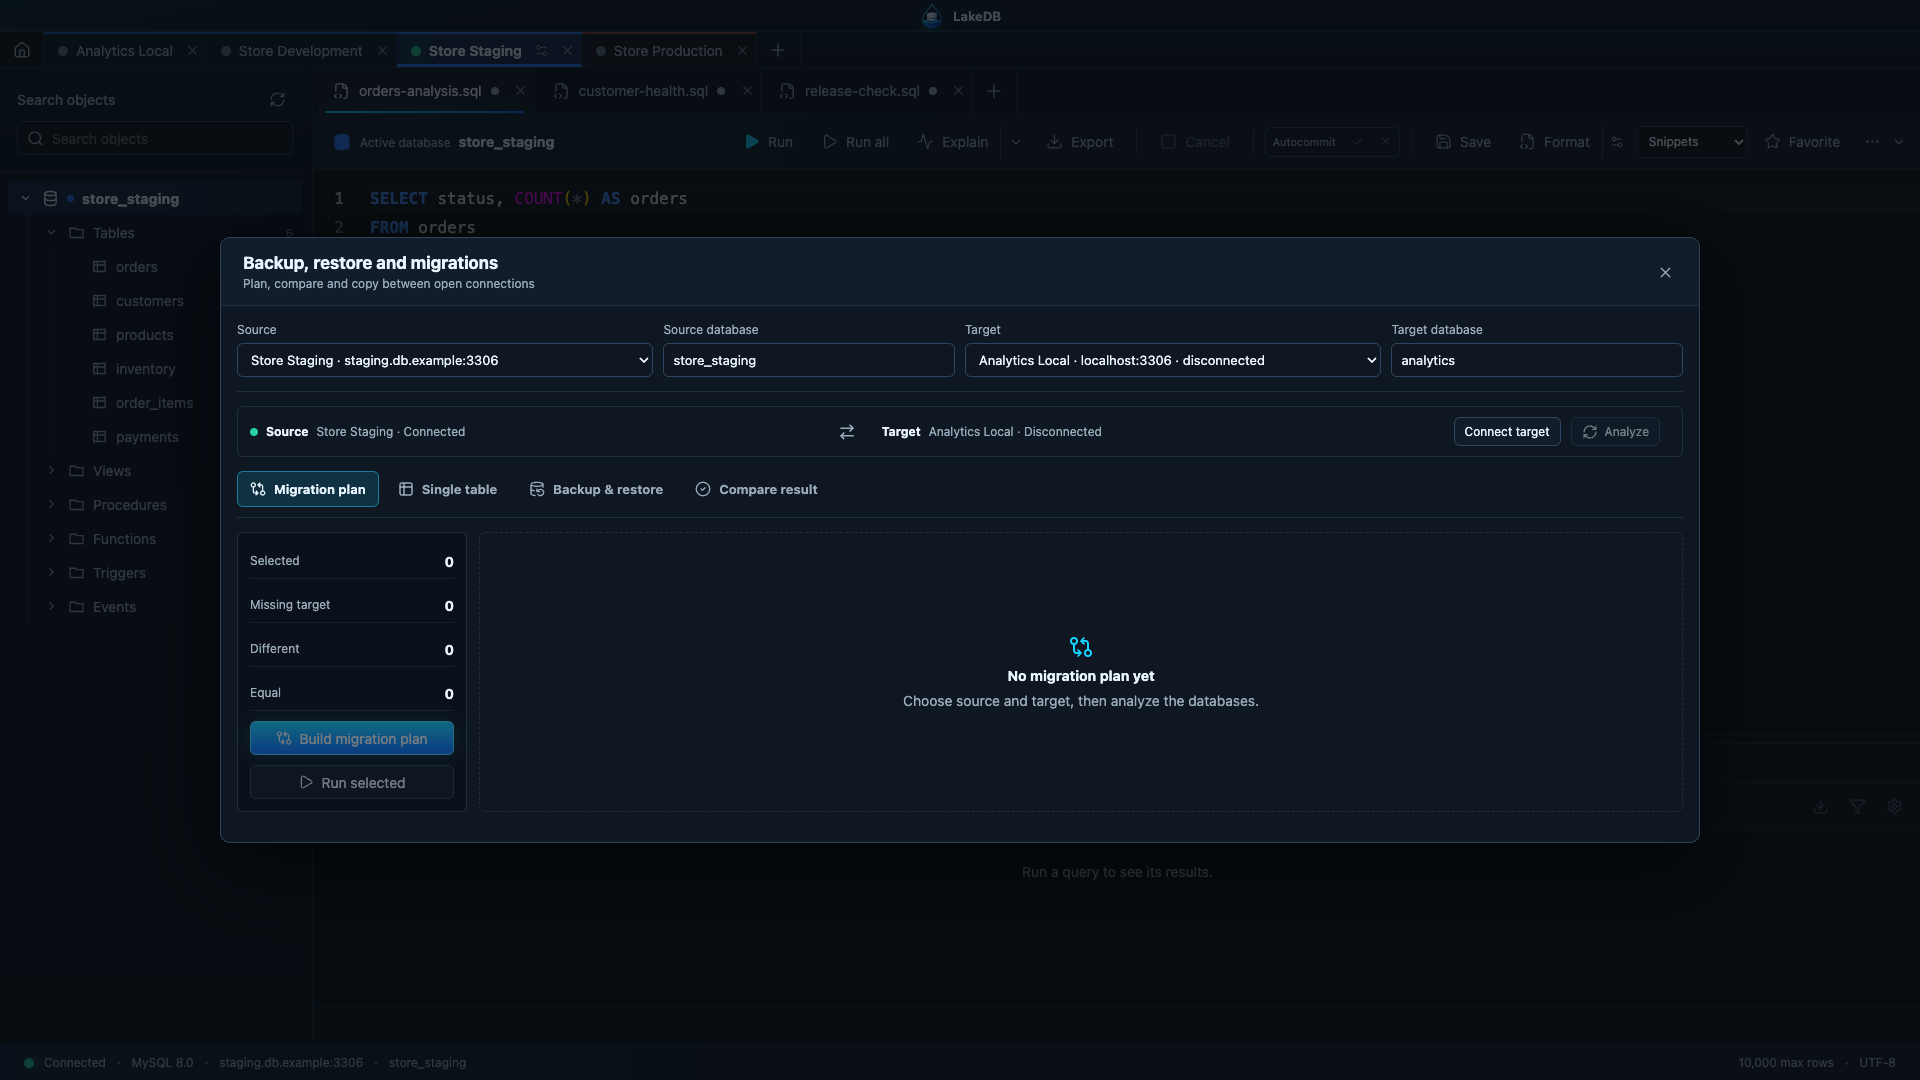The image size is (1920, 1080).
Task: Click the Run button in the editor toolbar
Action: click(769, 142)
